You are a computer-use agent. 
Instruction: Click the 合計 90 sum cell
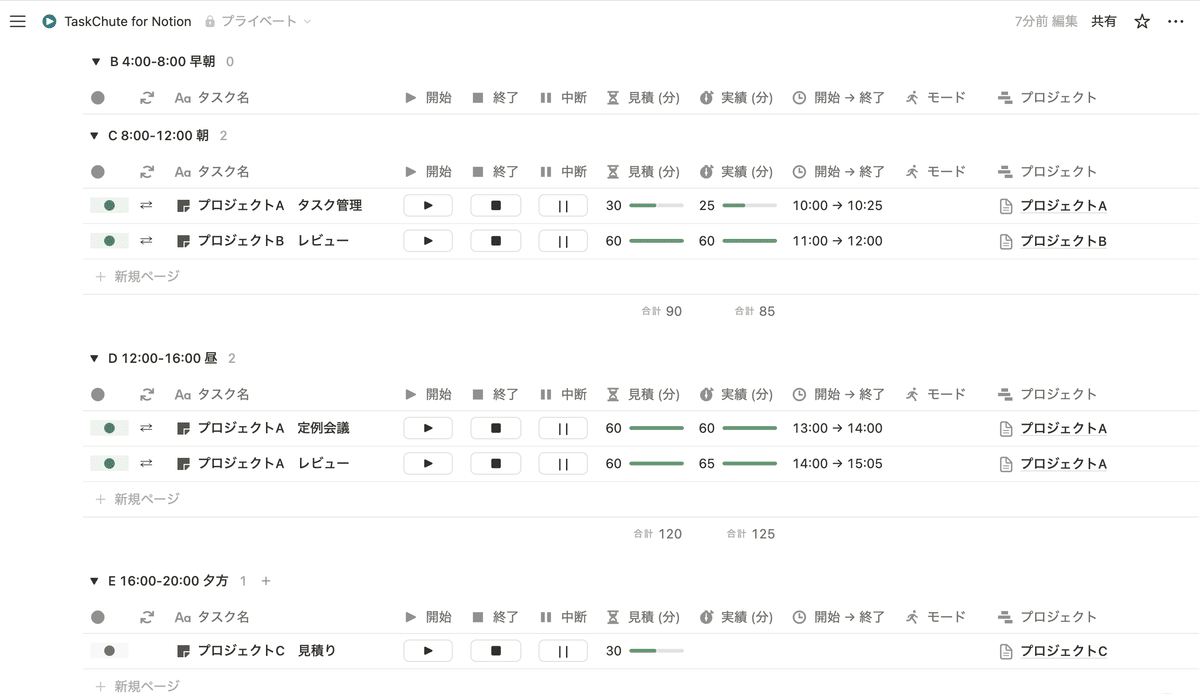coord(662,311)
